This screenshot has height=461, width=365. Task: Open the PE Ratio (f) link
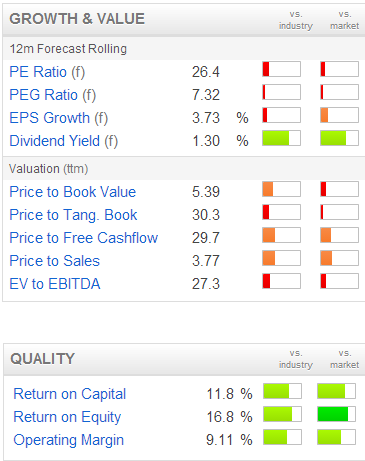47,72
